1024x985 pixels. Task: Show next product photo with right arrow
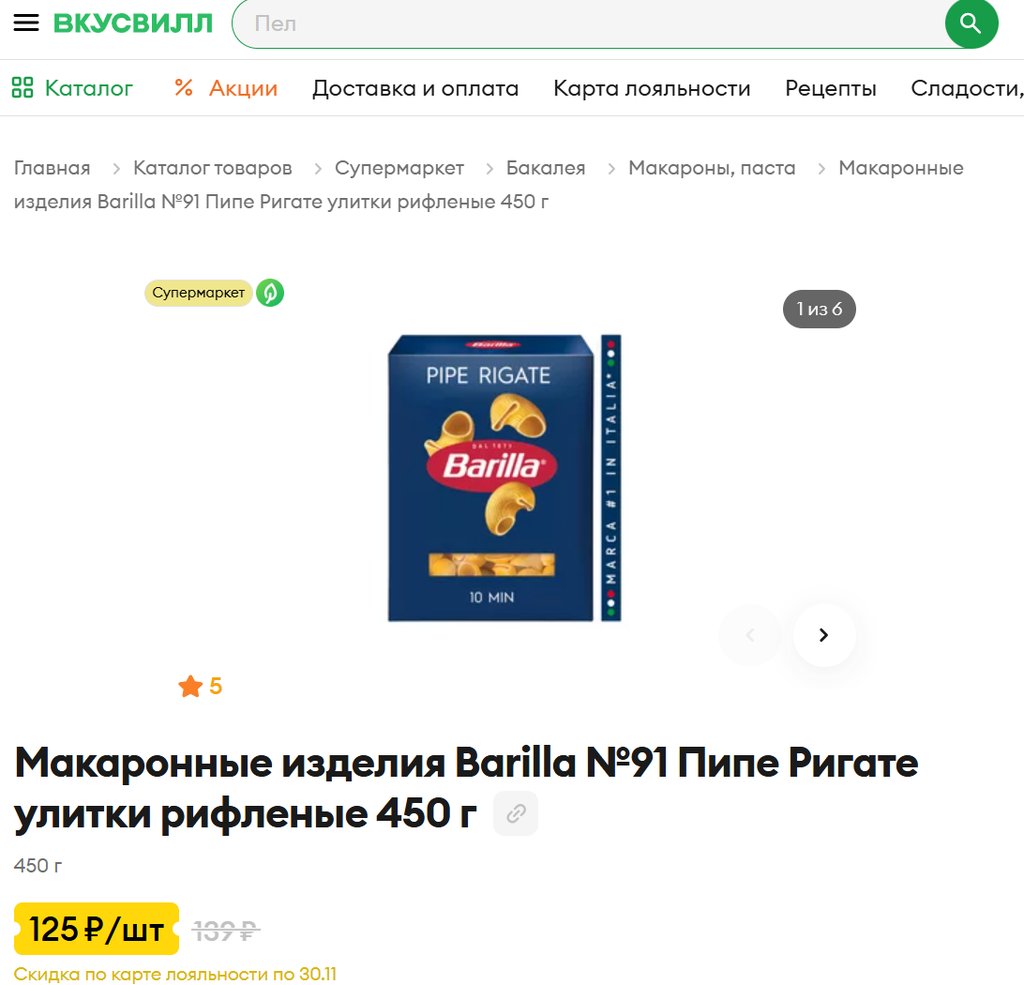coord(824,635)
